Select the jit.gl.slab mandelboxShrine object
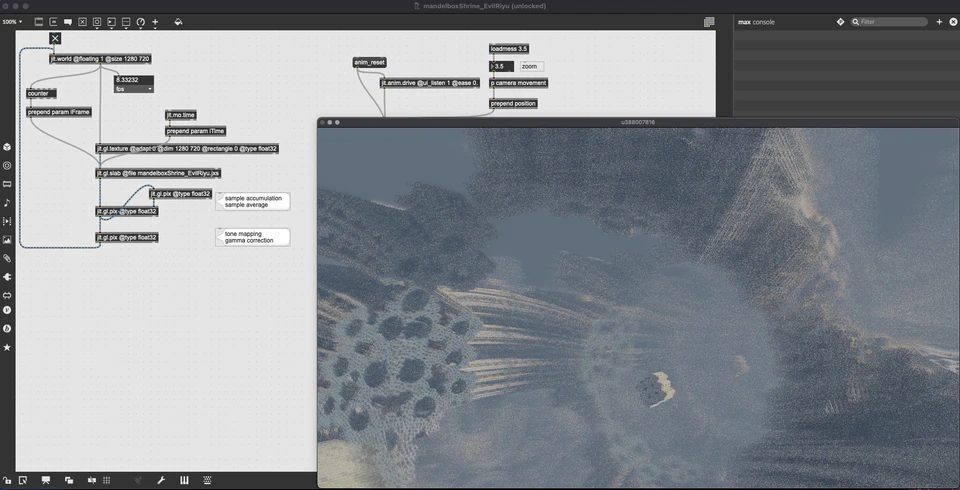The image size is (960, 490). tap(159, 173)
